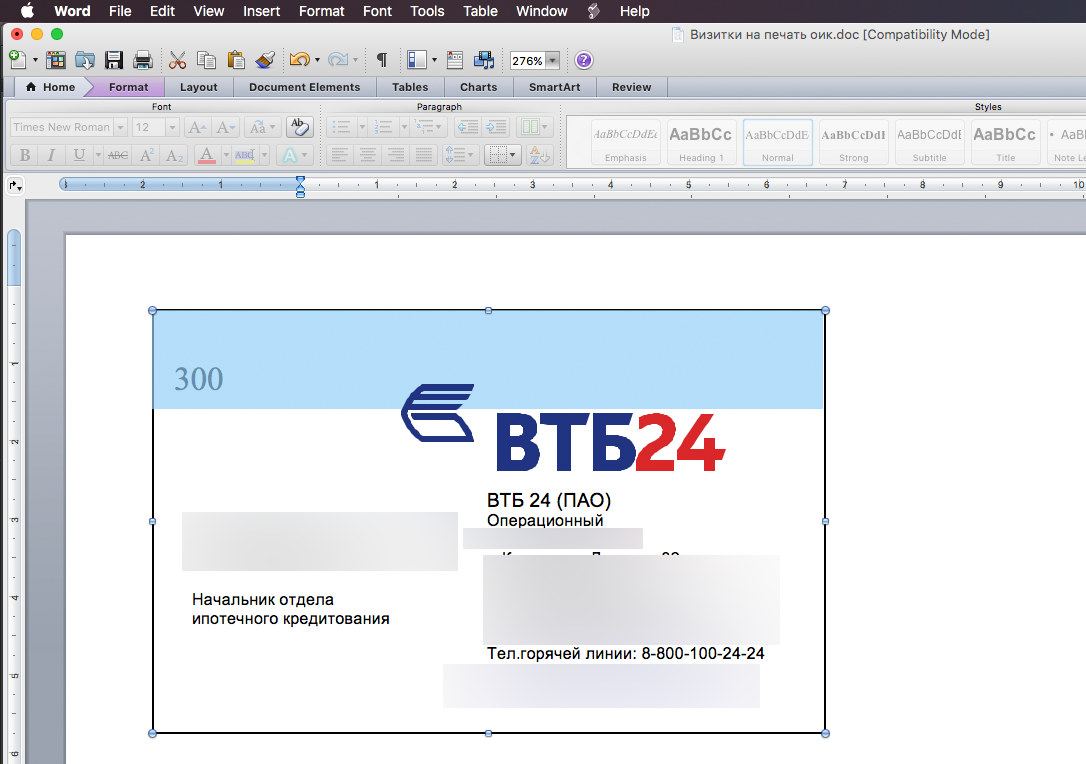Paste from the clipboard icon
1086x764 pixels.
pos(236,60)
